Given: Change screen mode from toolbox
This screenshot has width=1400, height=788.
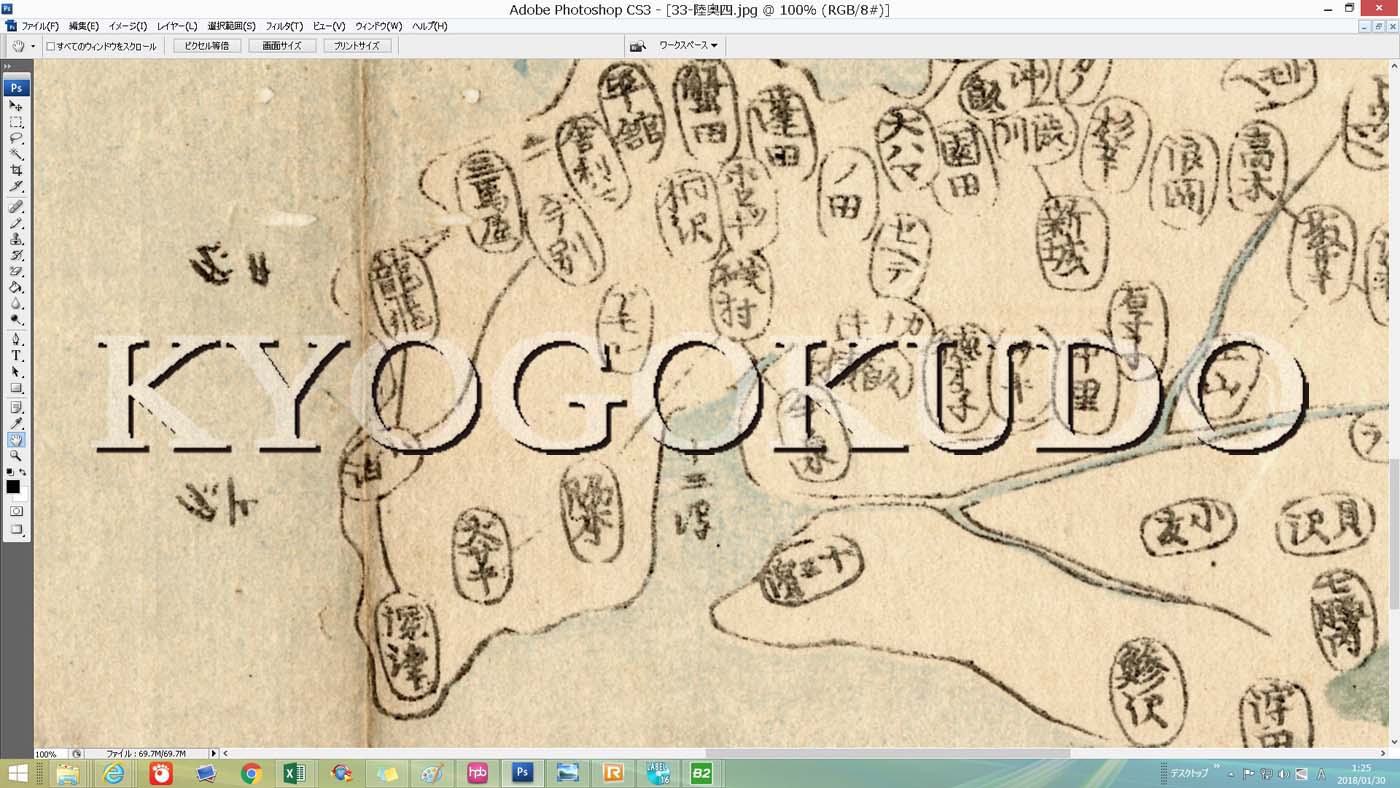Looking at the screenshot, I should 16,530.
